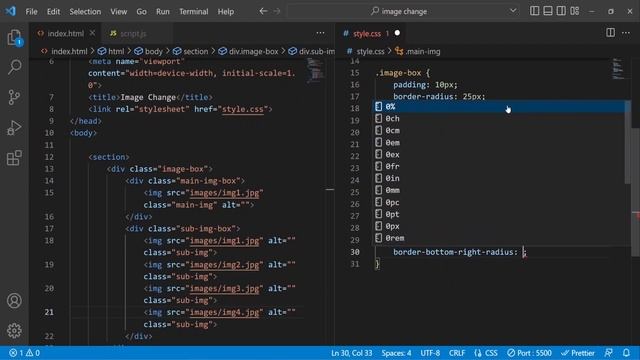
Task: Click the Prettier status bar item
Action: (x=578, y=353)
